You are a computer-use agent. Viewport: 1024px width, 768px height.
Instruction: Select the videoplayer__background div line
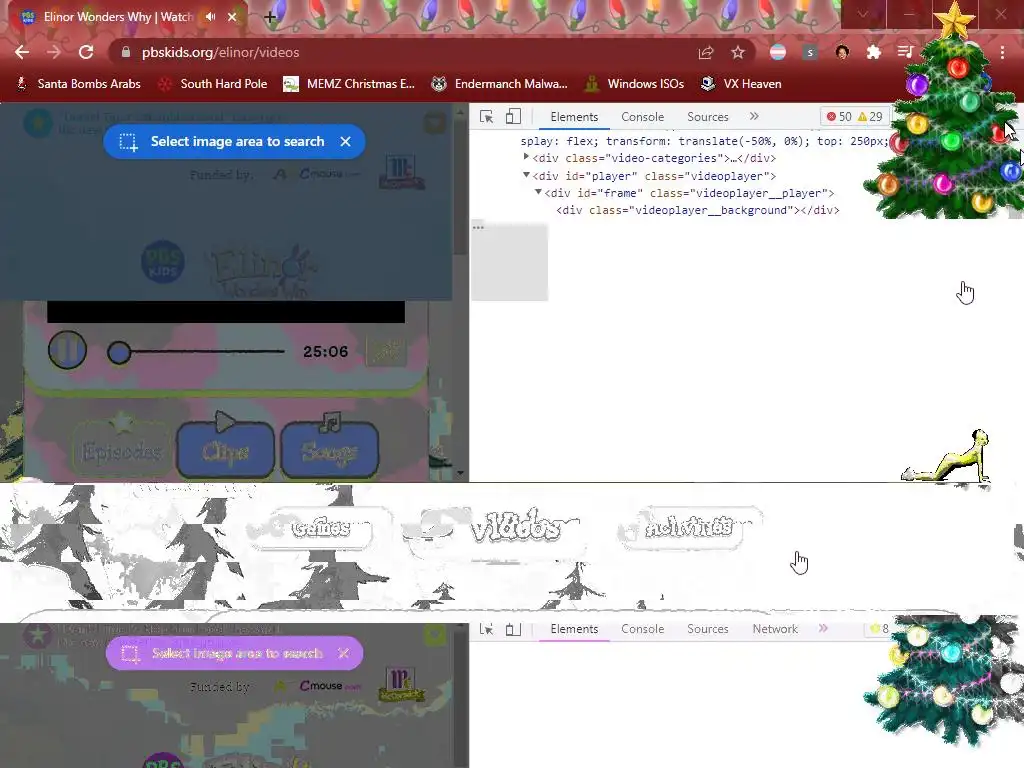tap(697, 210)
